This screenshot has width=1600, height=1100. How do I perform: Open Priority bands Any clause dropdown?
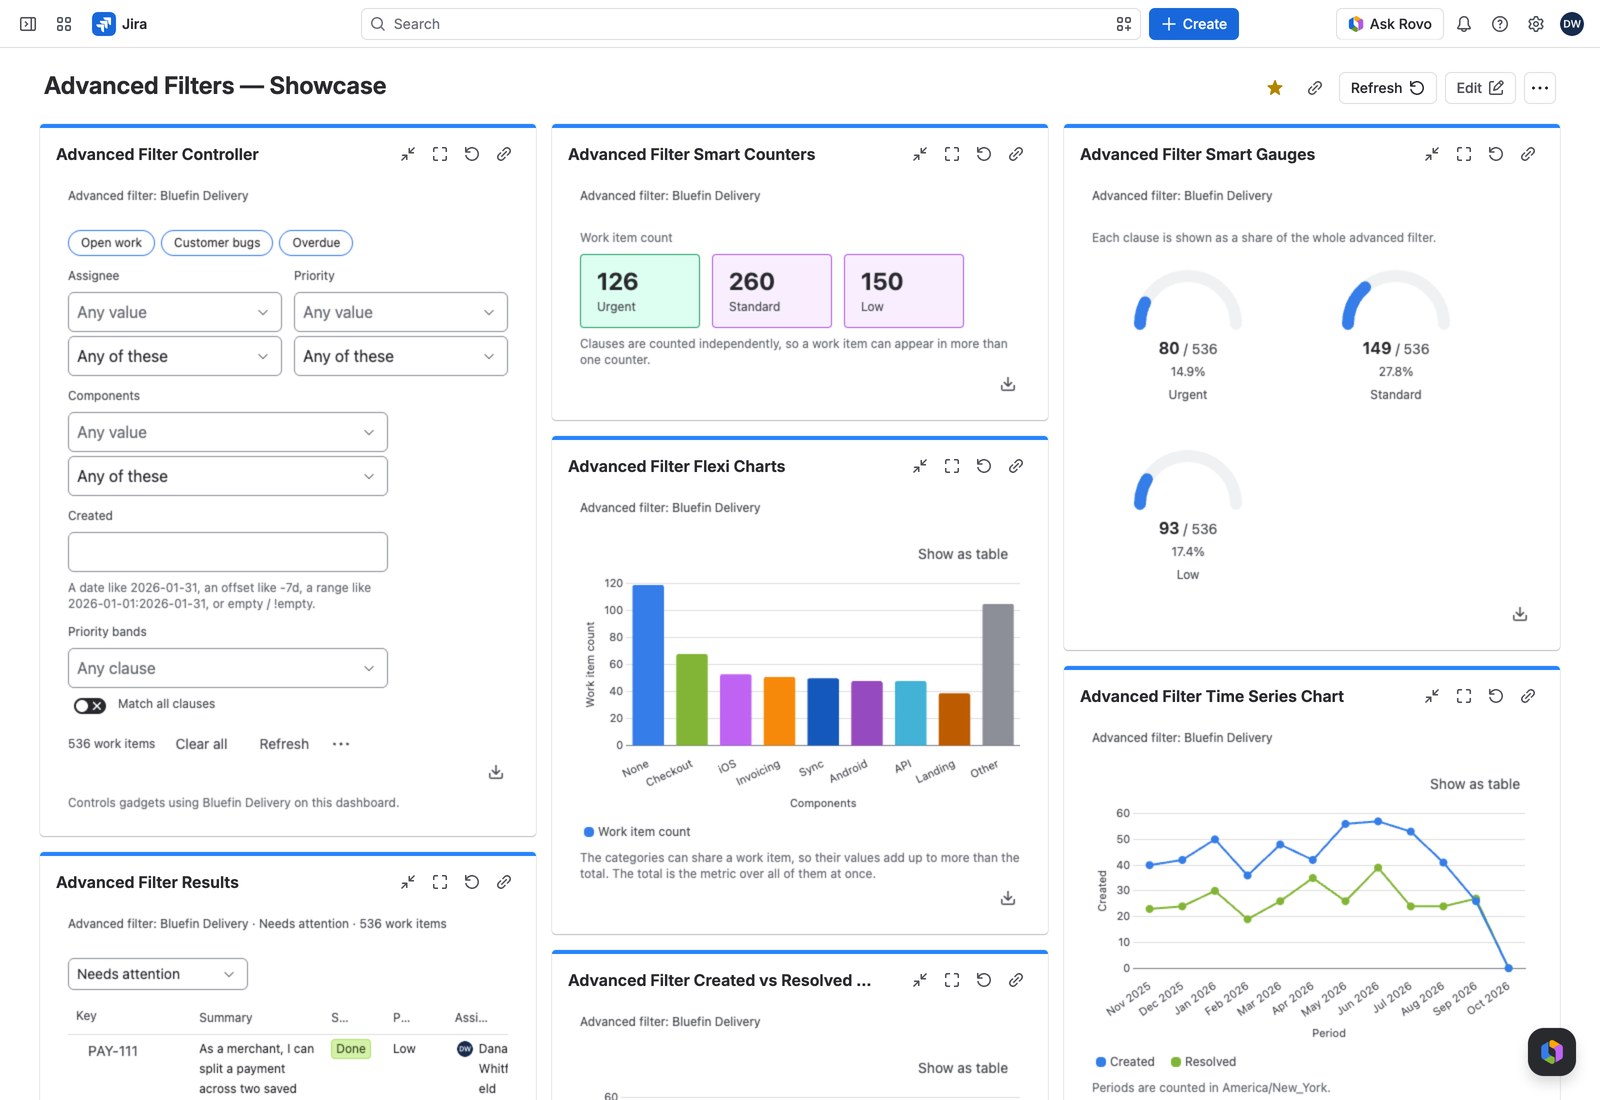pos(227,668)
